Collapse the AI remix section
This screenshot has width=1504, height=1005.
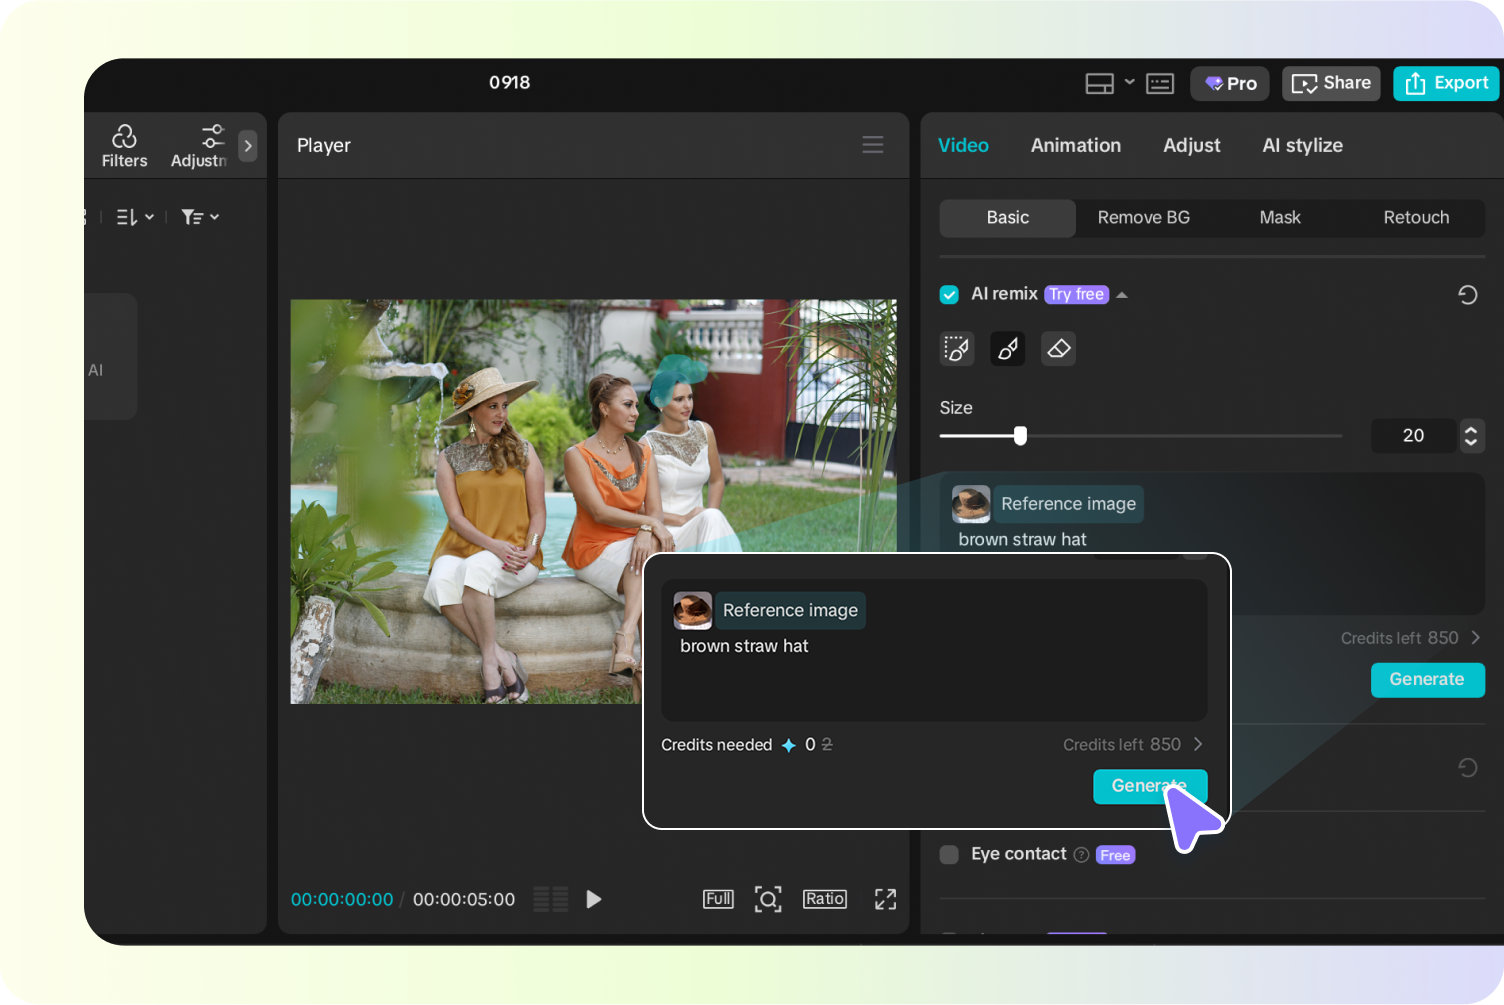tap(1122, 295)
